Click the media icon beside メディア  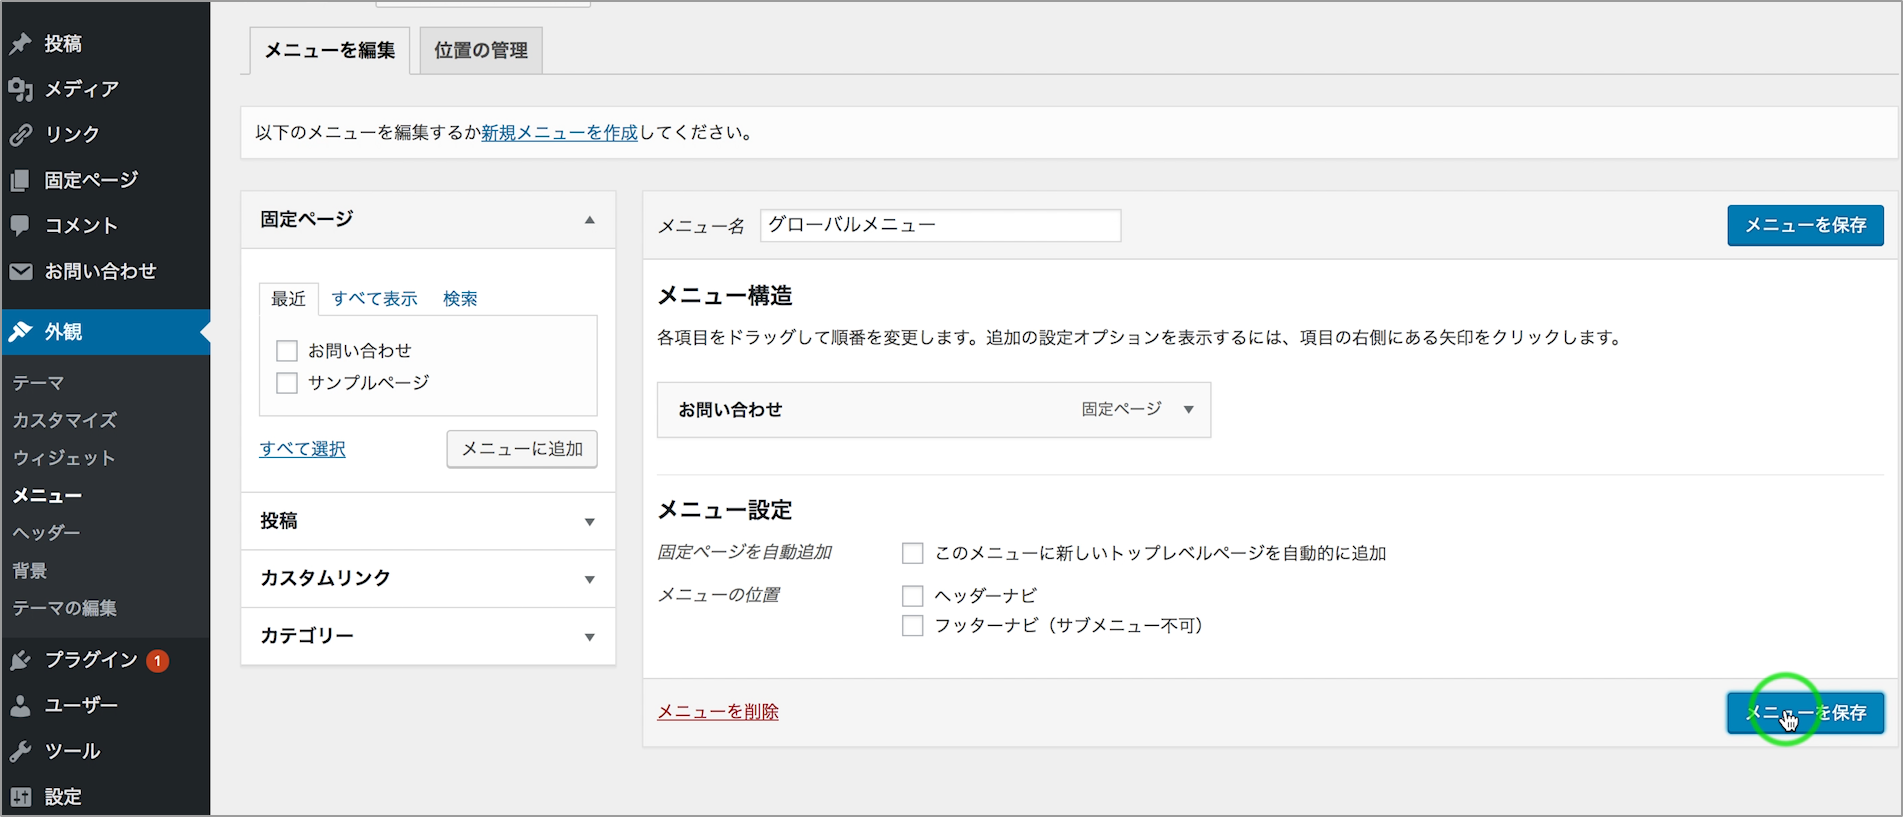(x=21, y=90)
